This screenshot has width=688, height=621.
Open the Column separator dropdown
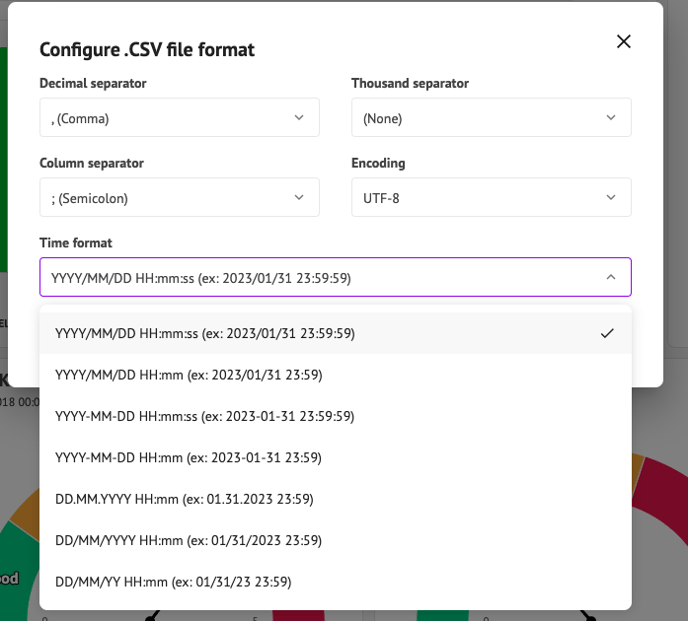click(x=179, y=197)
